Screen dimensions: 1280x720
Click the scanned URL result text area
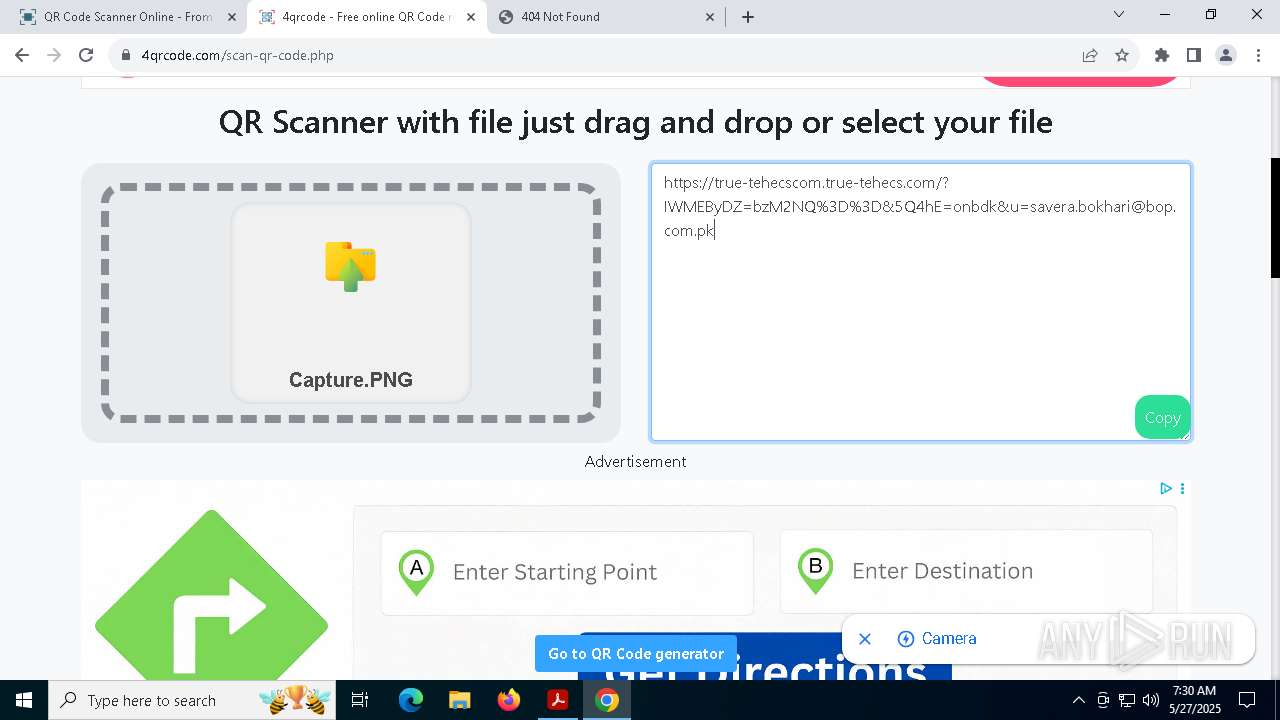click(x=920, y=302)
